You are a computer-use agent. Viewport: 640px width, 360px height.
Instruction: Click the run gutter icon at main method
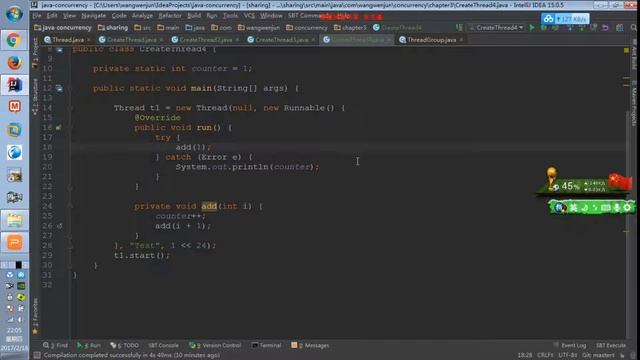pyautogui.click(x=60, y=88)
